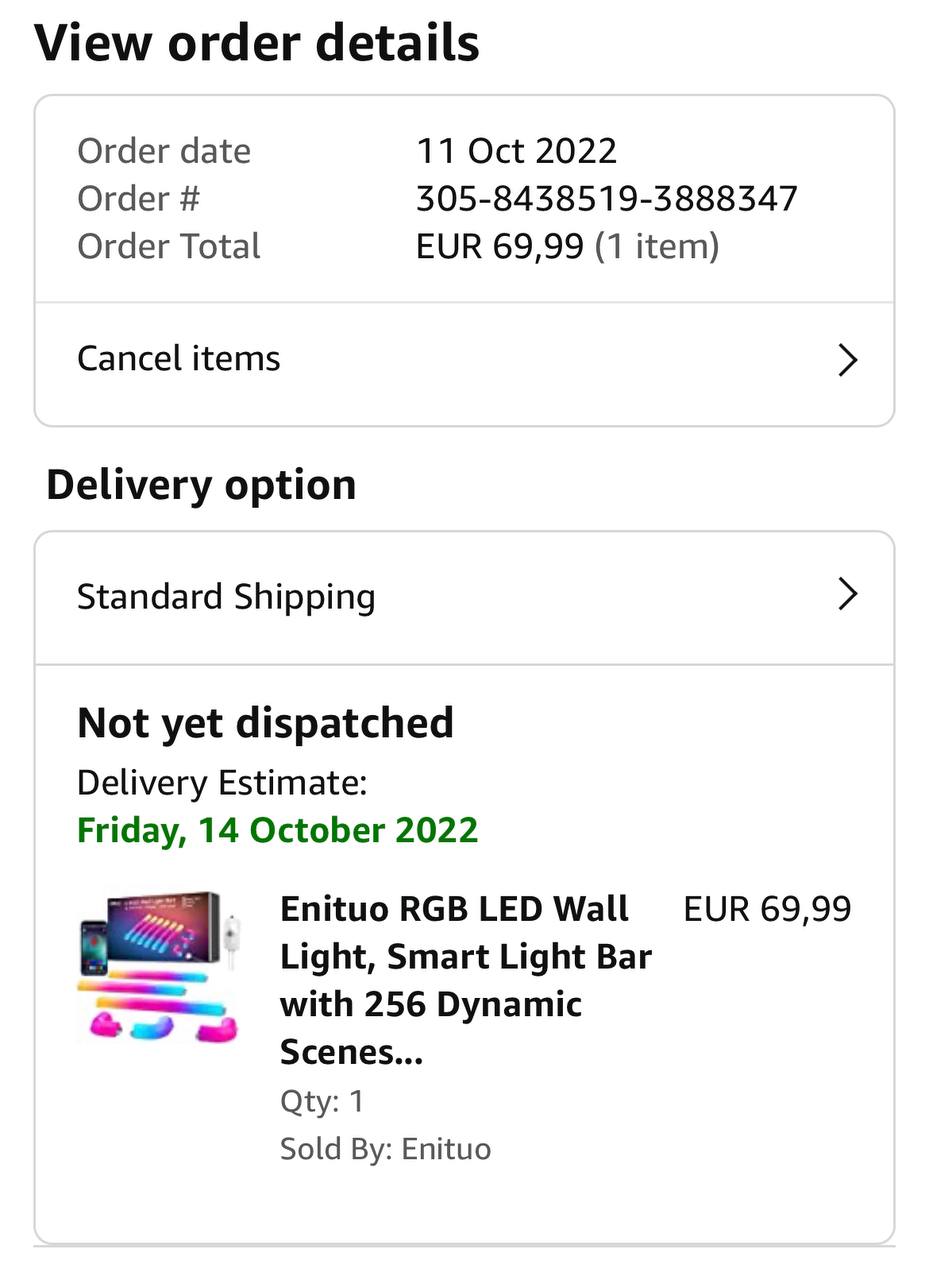Click the Sold By: Enituo seller text
This screenshot has width=929, height=1280.
385,1149
